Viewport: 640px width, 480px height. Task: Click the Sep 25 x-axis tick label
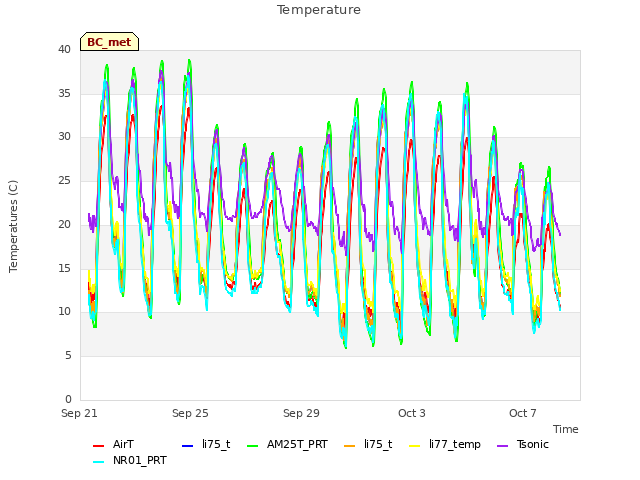pos(190,413)
